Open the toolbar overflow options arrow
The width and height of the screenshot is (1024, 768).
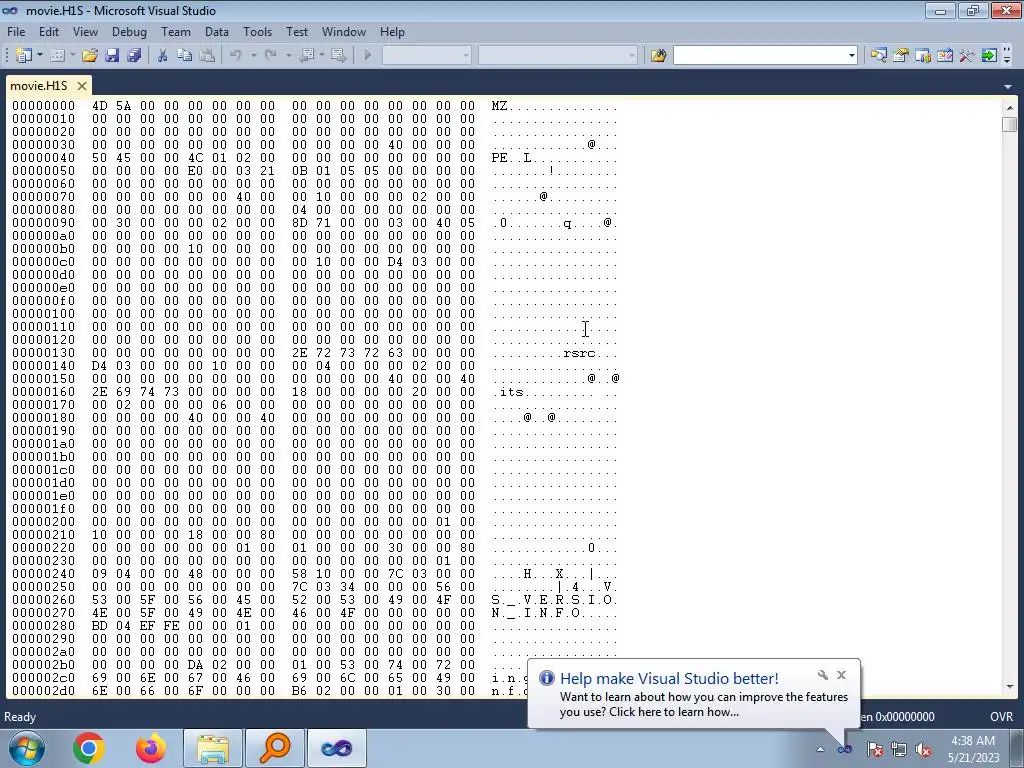pyautogui.click(x=1007, y=57)
